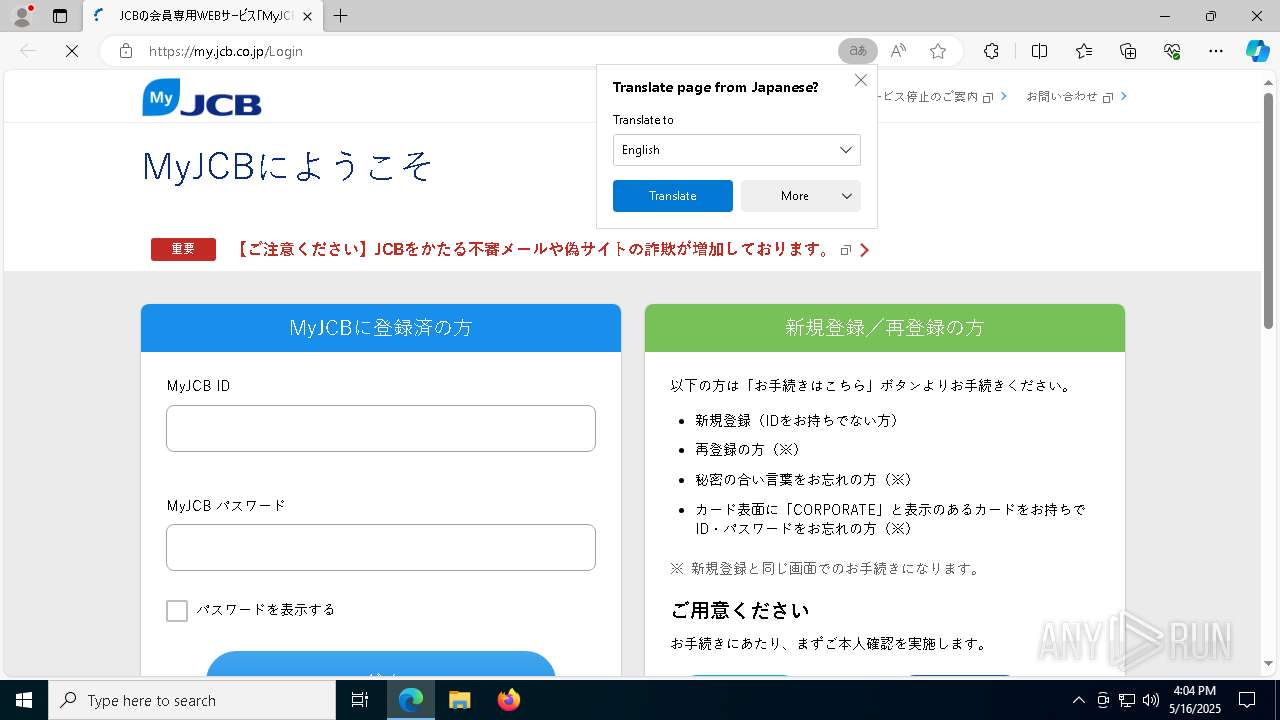1280x720 pixels.
Task: Enable Split screen icon
Action: pos(1039,51)
